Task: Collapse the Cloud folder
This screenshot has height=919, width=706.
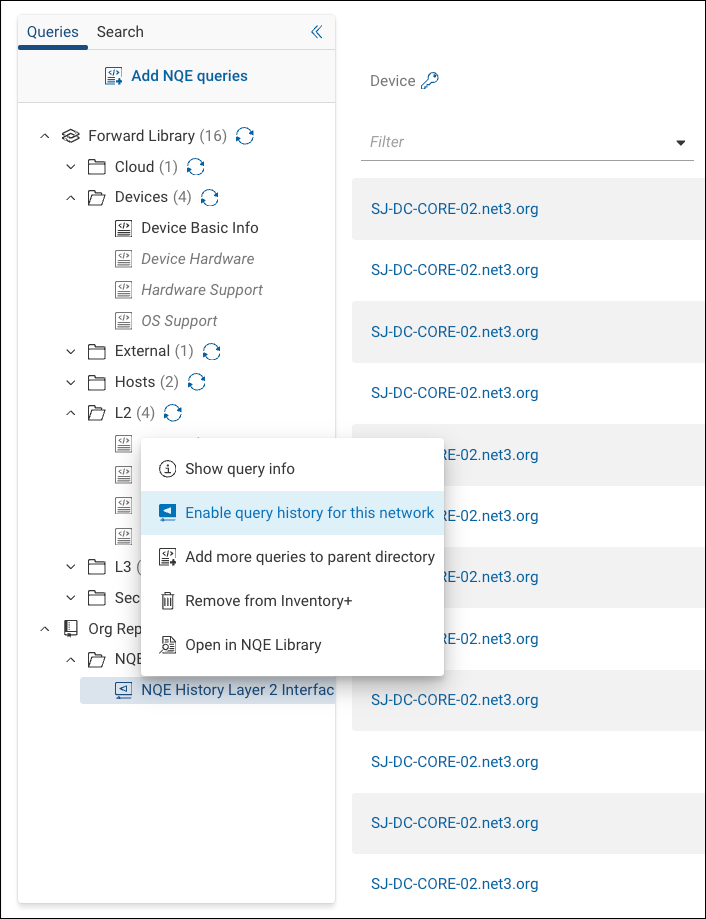Action: (70, 166)
